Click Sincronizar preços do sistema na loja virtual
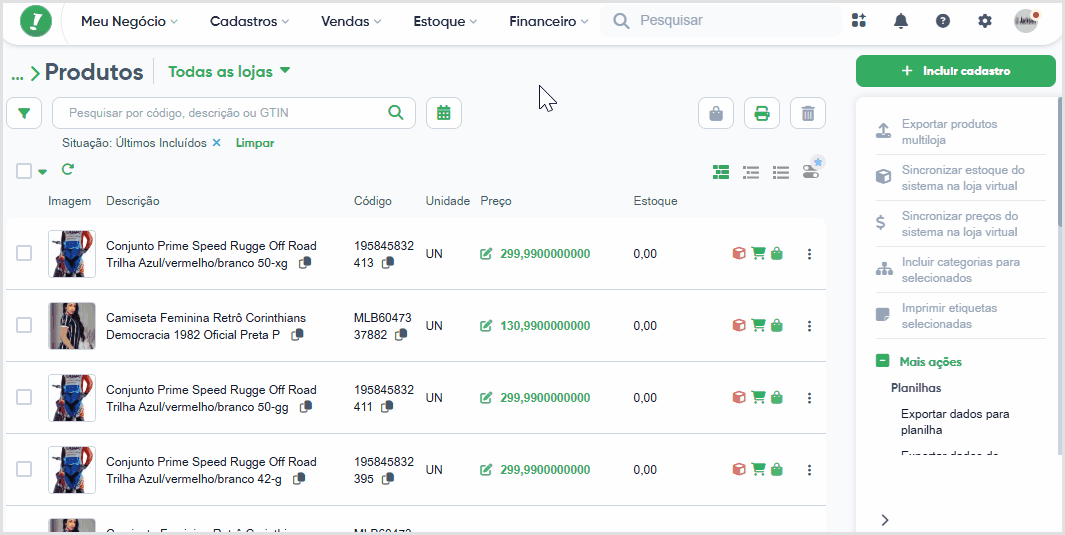 960,224
